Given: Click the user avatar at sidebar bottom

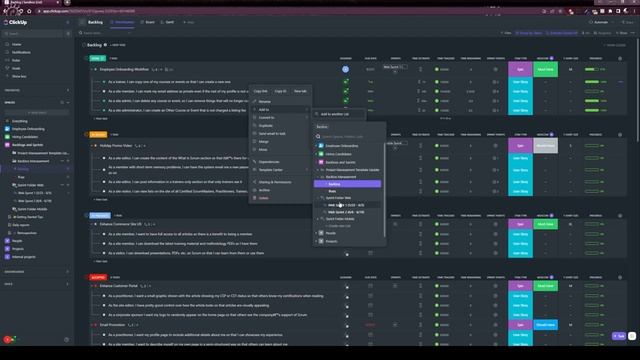Looking at the screenshot, I should (7, 339).
